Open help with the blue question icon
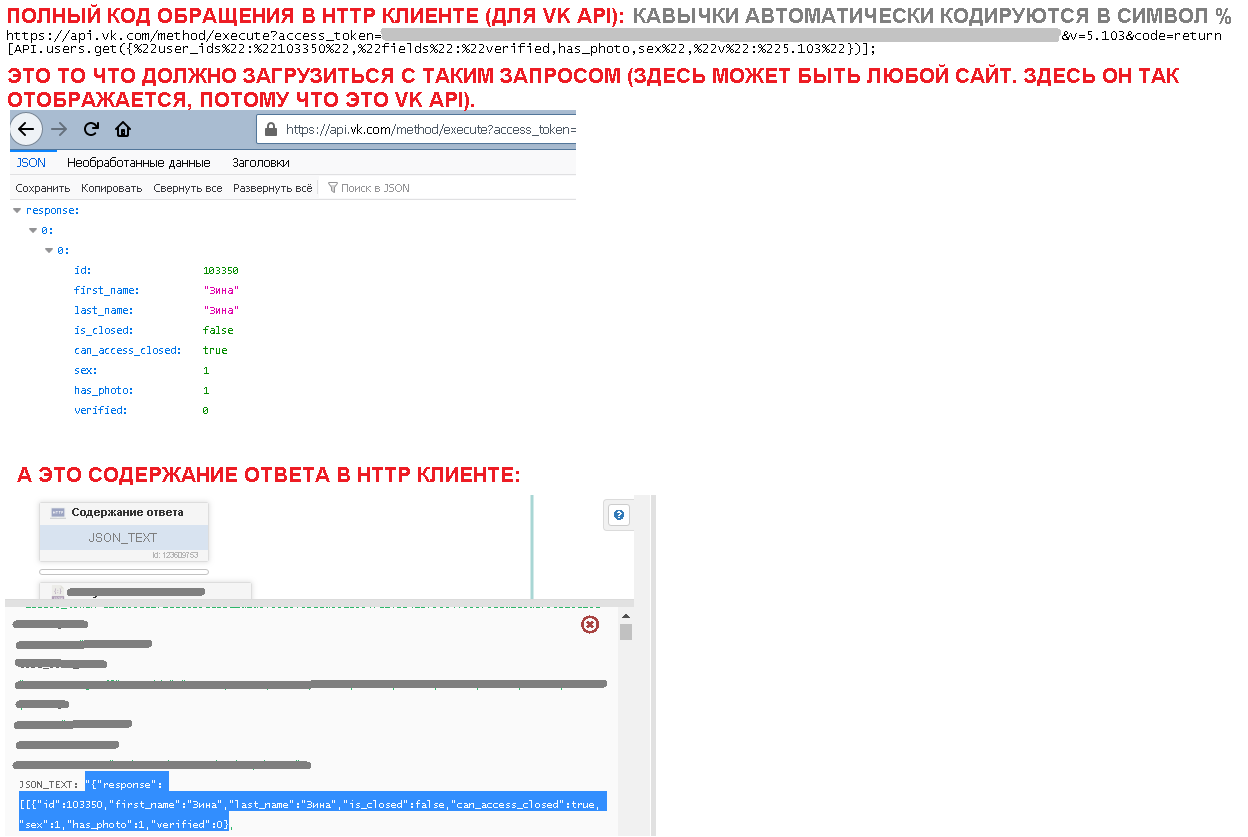The image size is (1248, 837). point(619,515)
